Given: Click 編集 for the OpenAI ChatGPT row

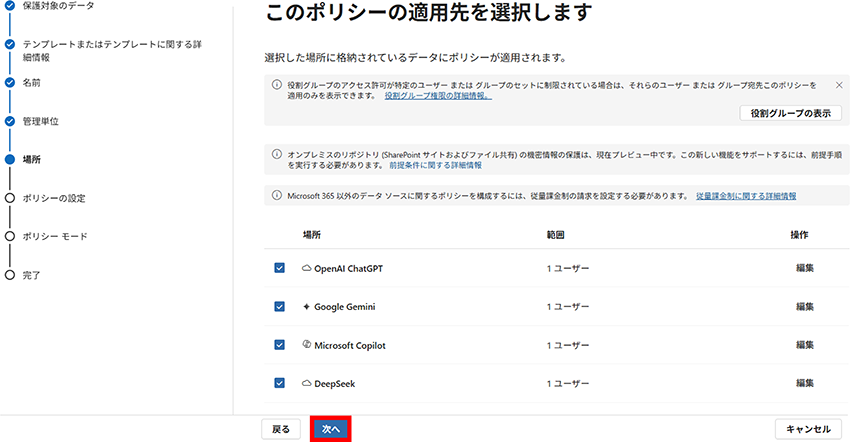Looking at the screenshot, I should tap(804, 268).
